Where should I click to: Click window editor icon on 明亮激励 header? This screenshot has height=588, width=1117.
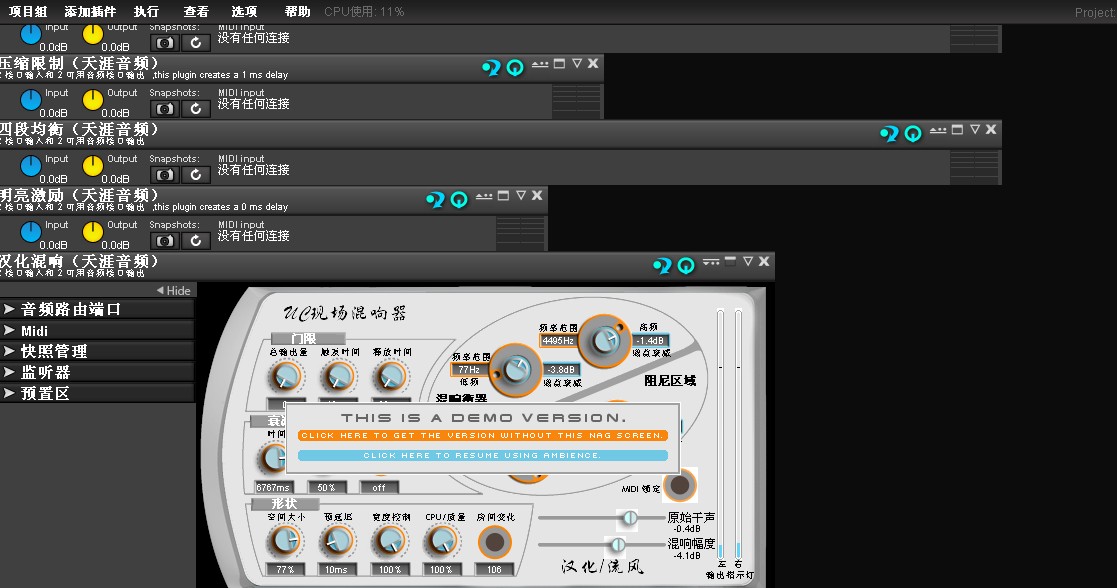point(504,195)
